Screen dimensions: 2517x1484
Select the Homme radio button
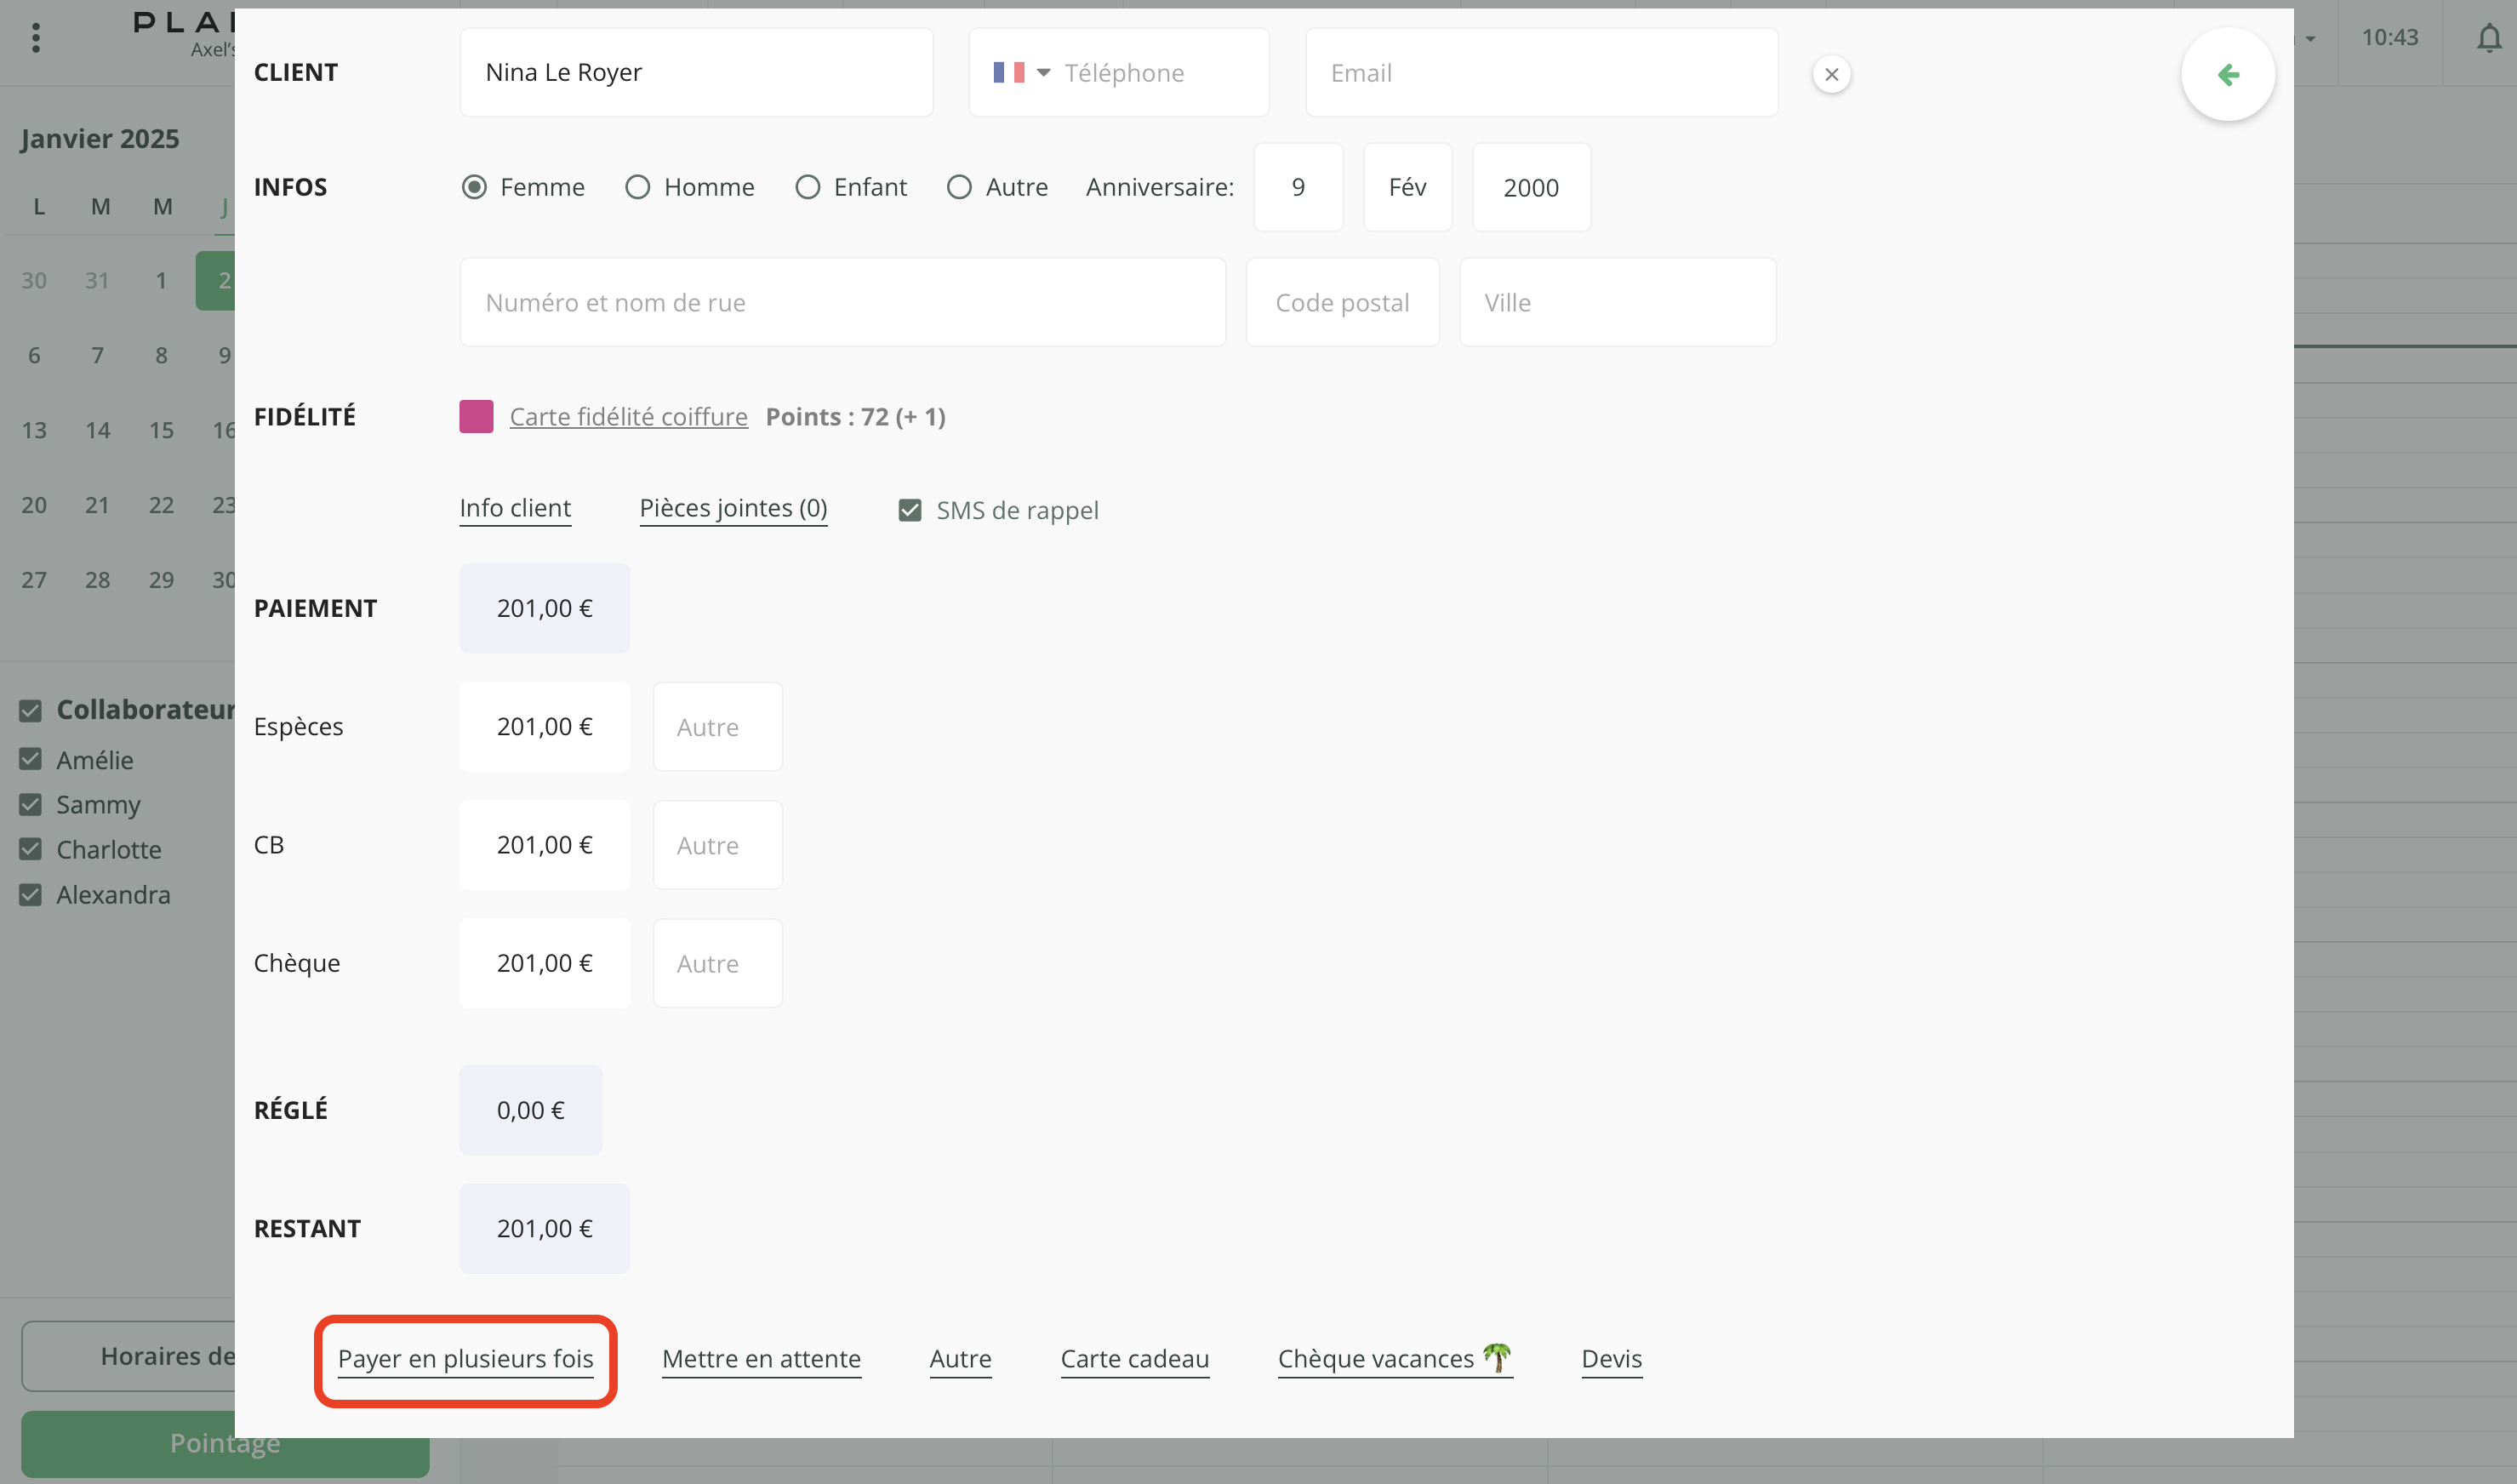(x=638, y=187)
